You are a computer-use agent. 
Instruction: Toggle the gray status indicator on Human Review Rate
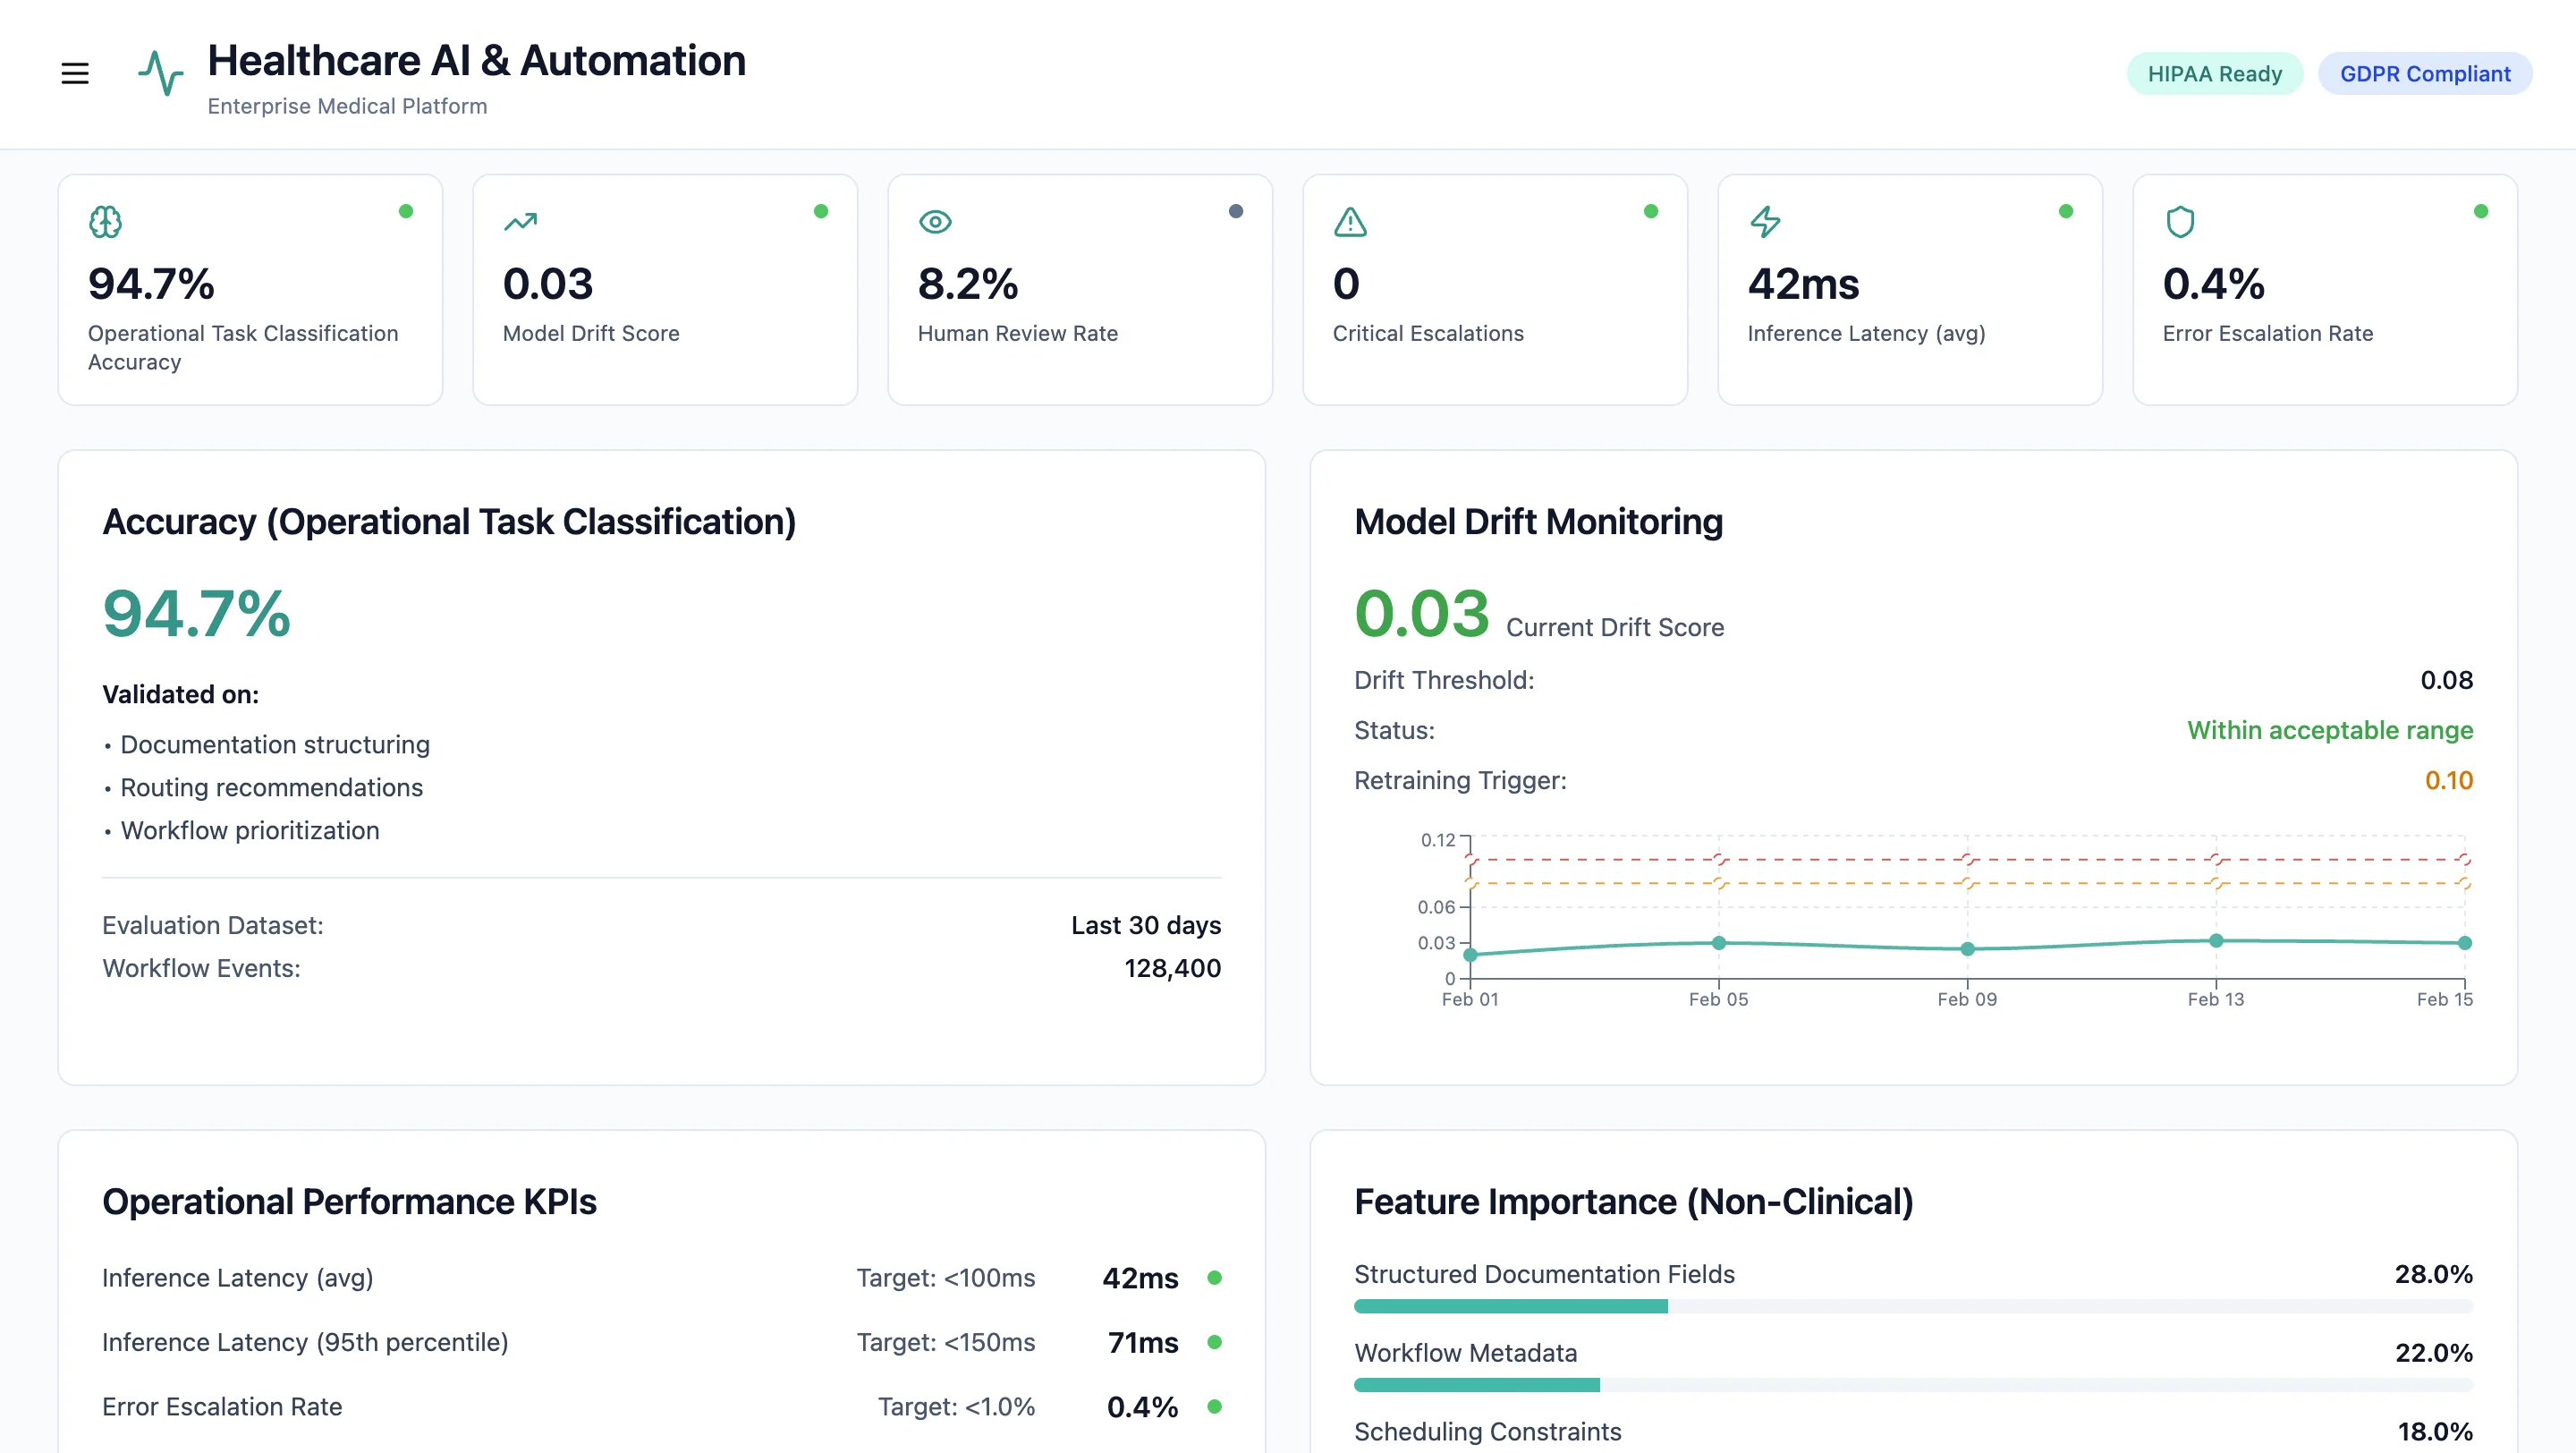coord(1236,210)
